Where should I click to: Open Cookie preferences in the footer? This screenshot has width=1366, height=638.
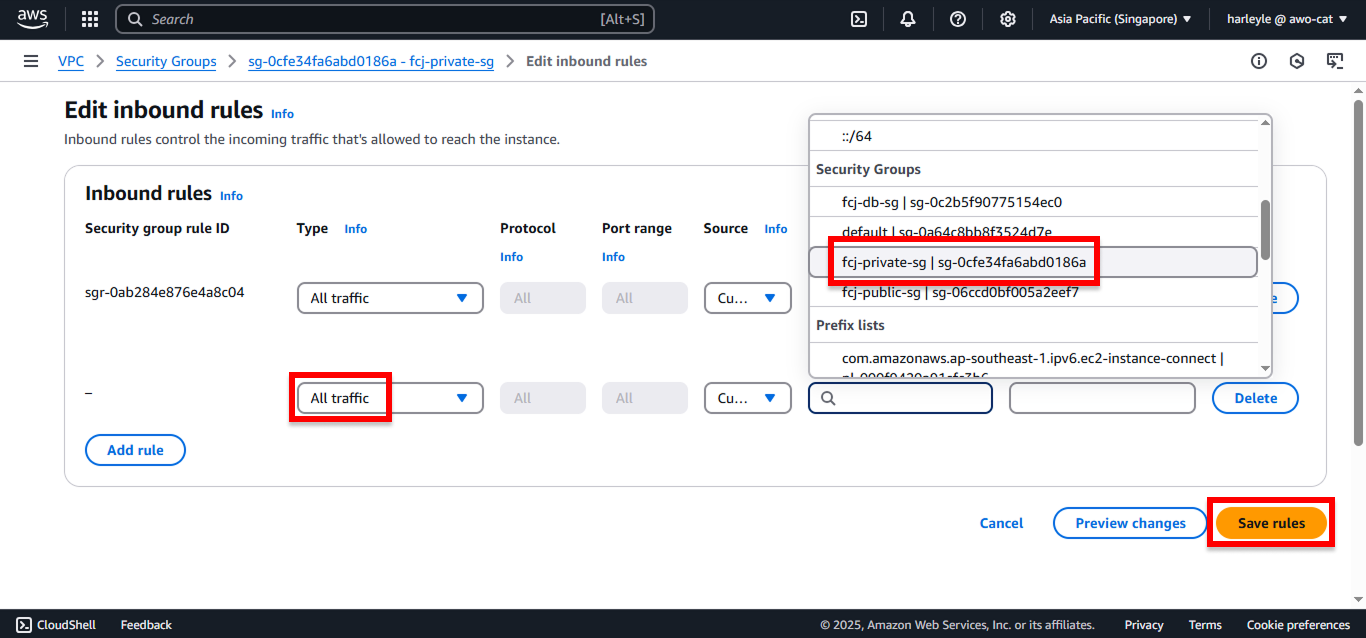coord(1298,625)
